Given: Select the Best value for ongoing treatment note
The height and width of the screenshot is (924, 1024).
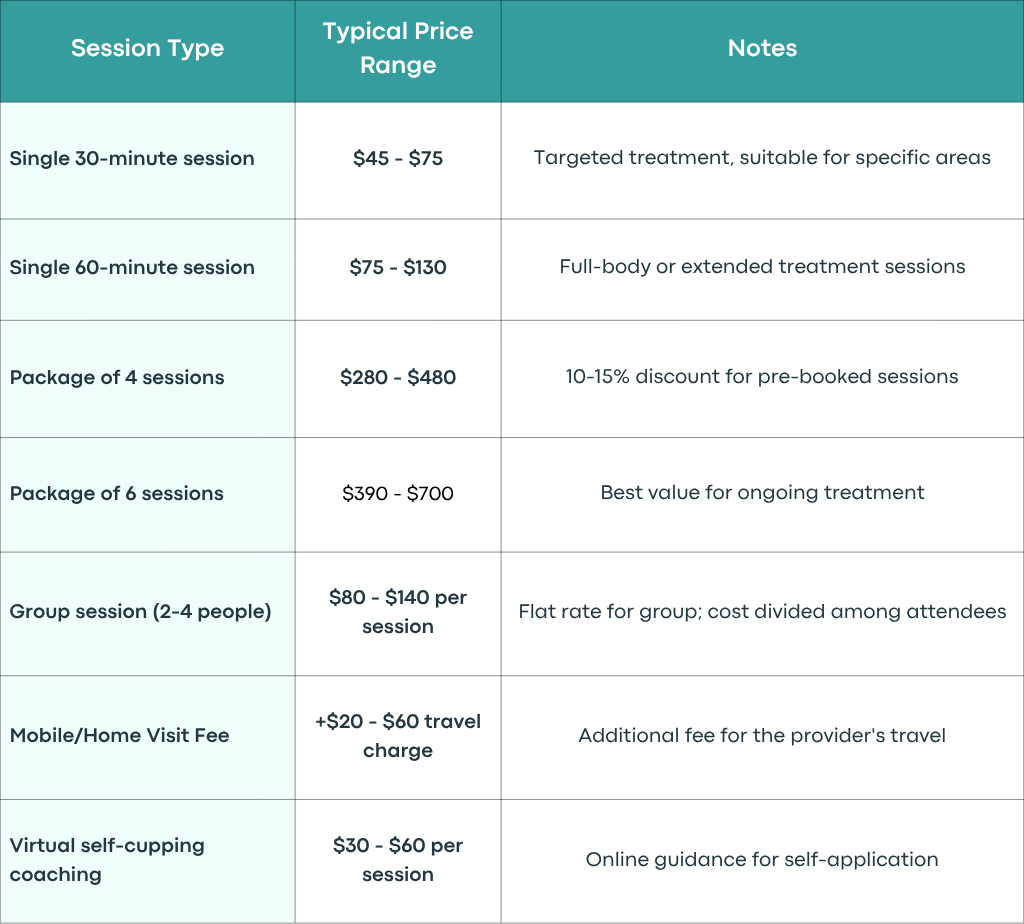Looking at the screenshot, I should (x=762, y=493).
